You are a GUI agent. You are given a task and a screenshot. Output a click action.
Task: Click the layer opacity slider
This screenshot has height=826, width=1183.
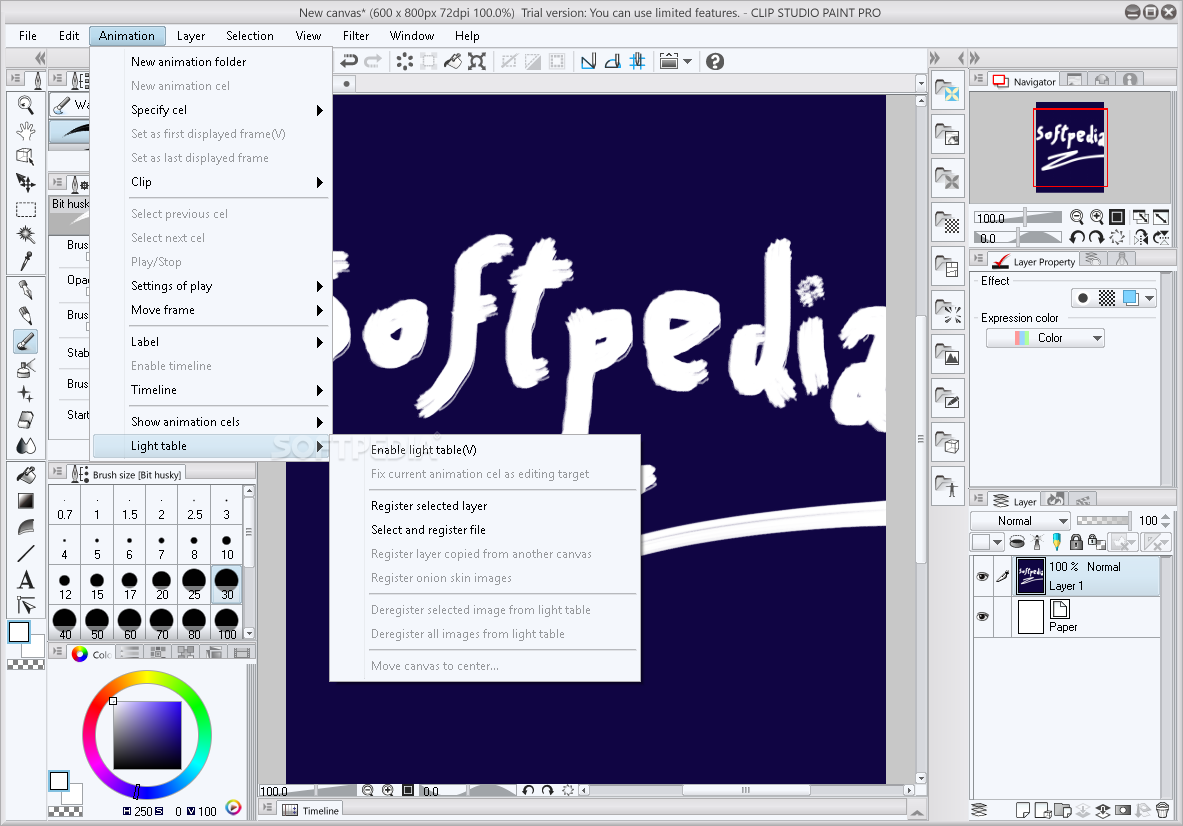1103,520
